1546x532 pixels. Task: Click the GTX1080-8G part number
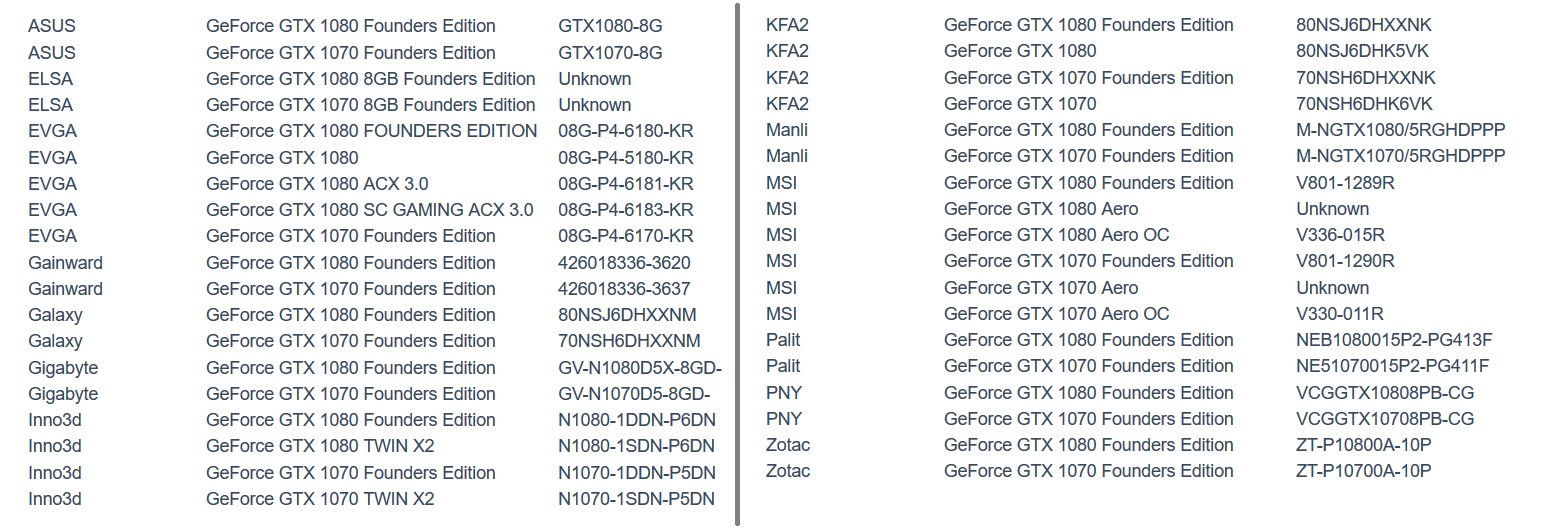tap(610, 26)
